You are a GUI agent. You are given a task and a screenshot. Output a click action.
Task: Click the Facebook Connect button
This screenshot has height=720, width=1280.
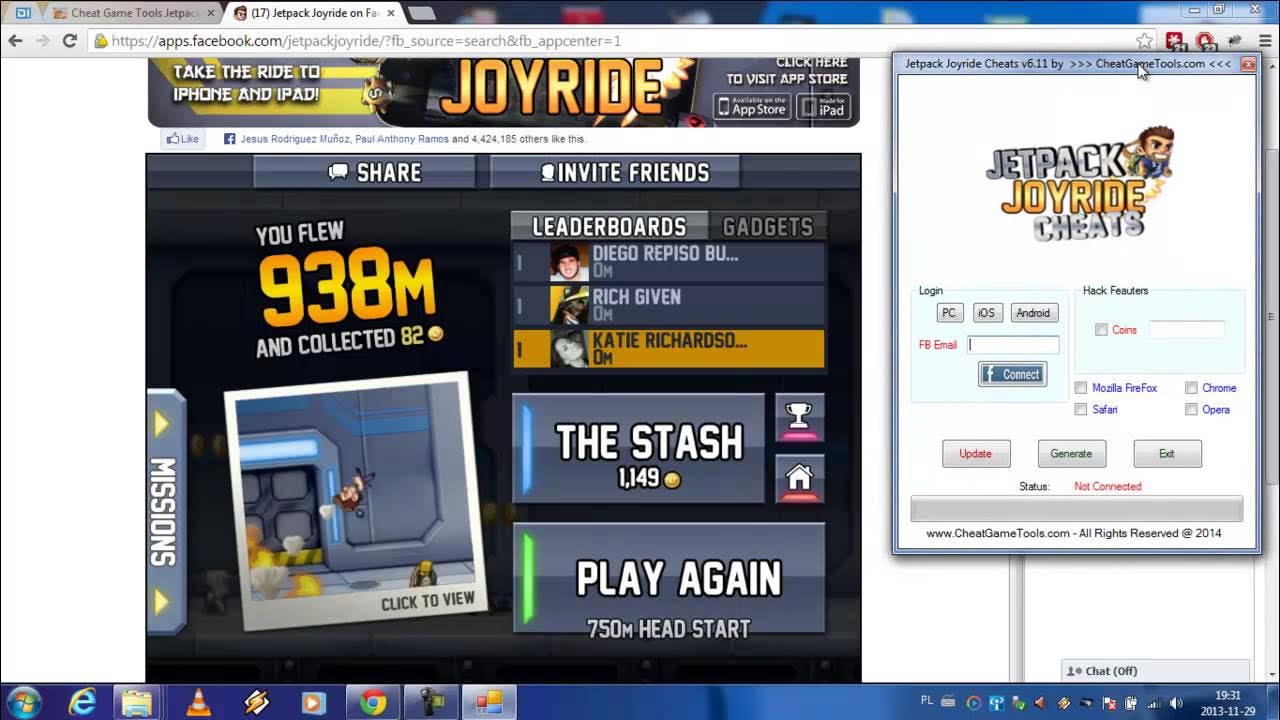pos(1012,374)
